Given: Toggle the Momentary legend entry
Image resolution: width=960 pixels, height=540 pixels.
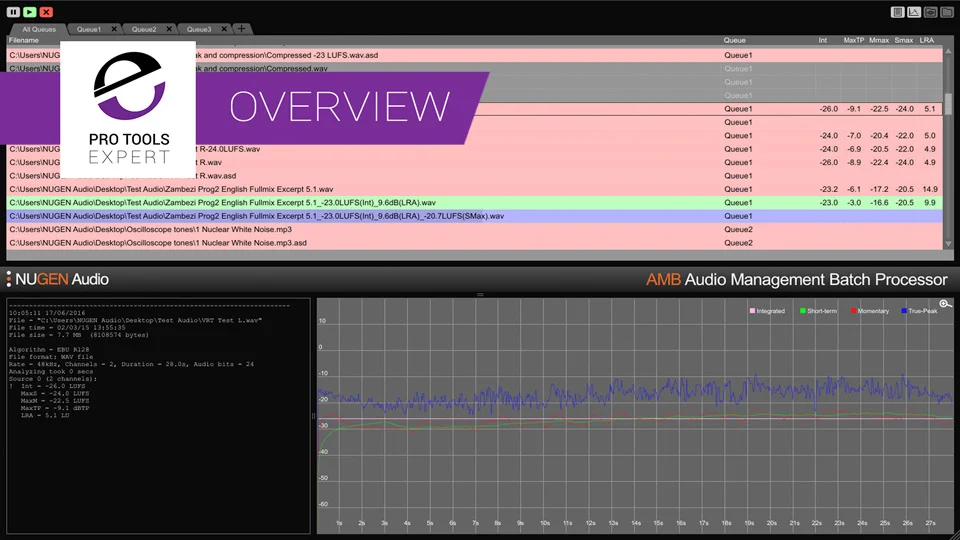Looking at the screenshot, I should pos(869,311).
